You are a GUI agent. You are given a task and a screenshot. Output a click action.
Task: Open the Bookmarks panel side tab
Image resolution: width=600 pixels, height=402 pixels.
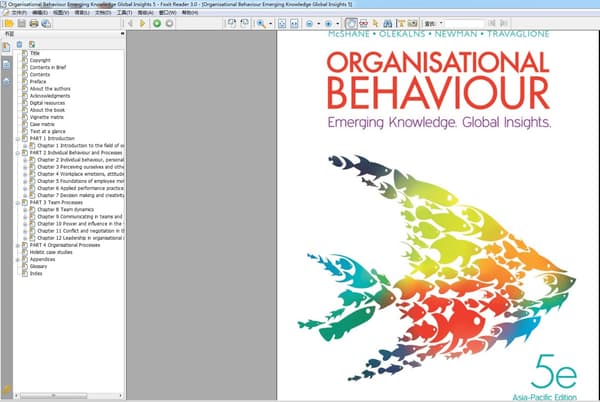pyautogui.click(x=6, y=47)
